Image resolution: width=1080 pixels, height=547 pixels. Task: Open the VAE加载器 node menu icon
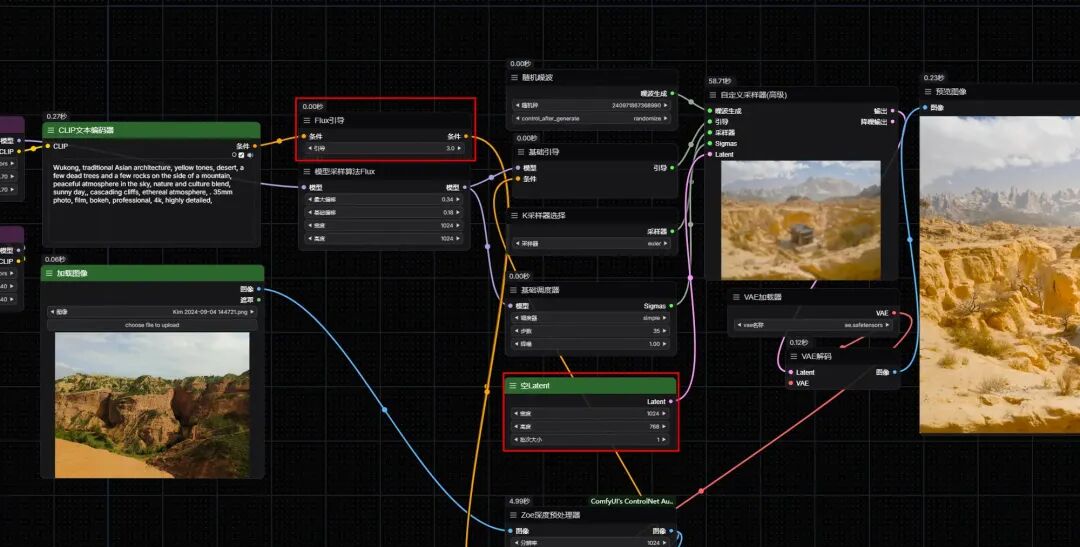736,297
